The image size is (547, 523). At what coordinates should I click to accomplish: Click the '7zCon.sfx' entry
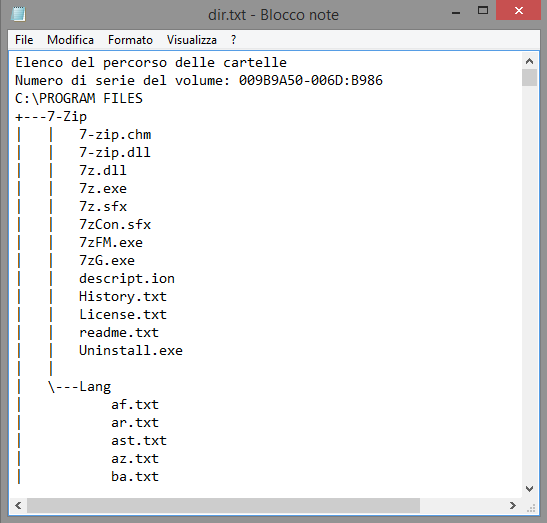click(x=115, y=224)
